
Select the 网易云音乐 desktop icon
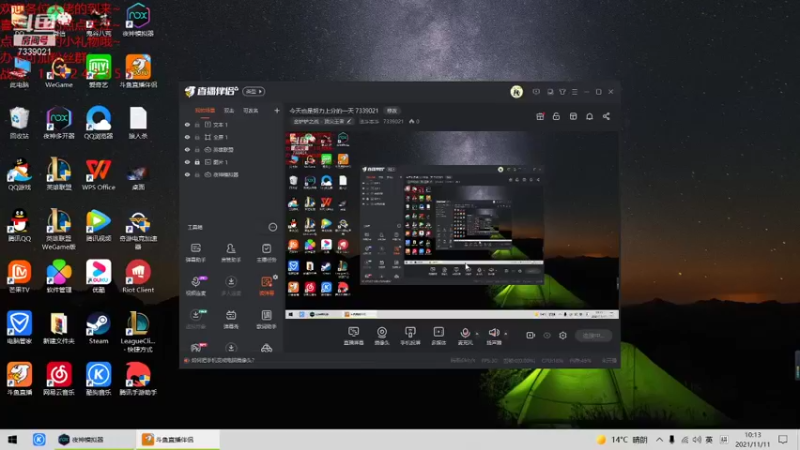click(59, 379)
